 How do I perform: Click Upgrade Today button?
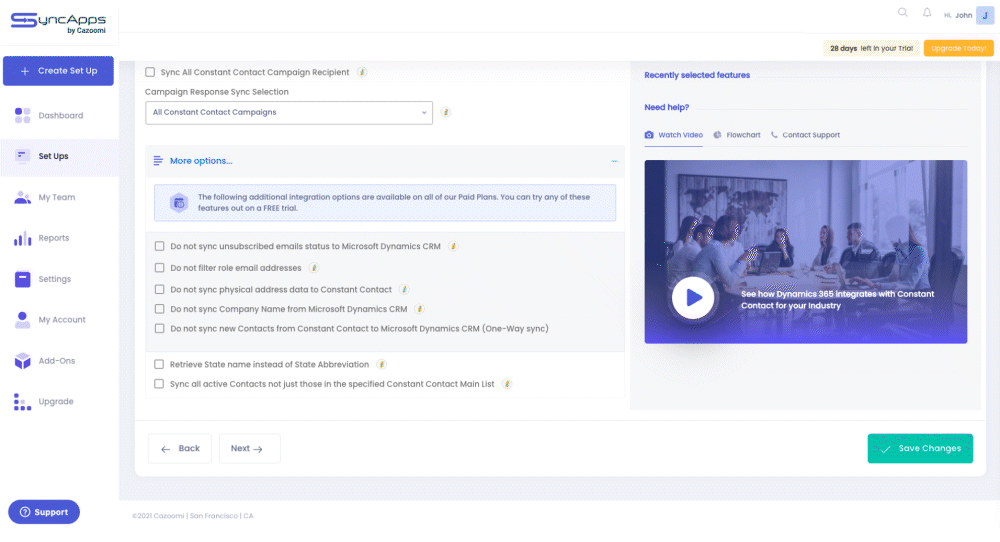point(959,48)
